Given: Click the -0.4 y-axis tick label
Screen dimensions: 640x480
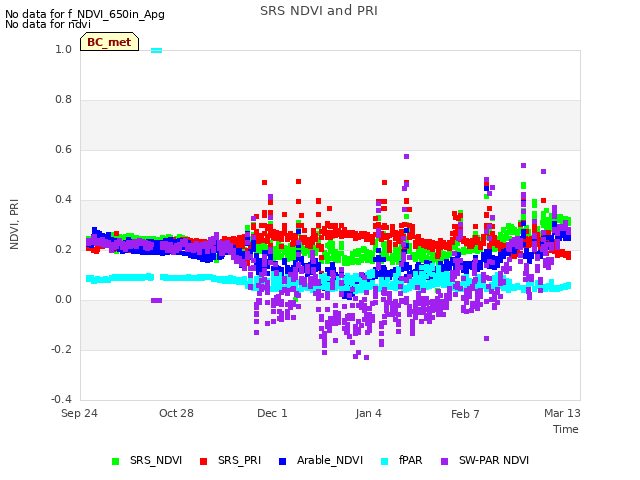Looking at the screenshot, I should coord(61,399).
